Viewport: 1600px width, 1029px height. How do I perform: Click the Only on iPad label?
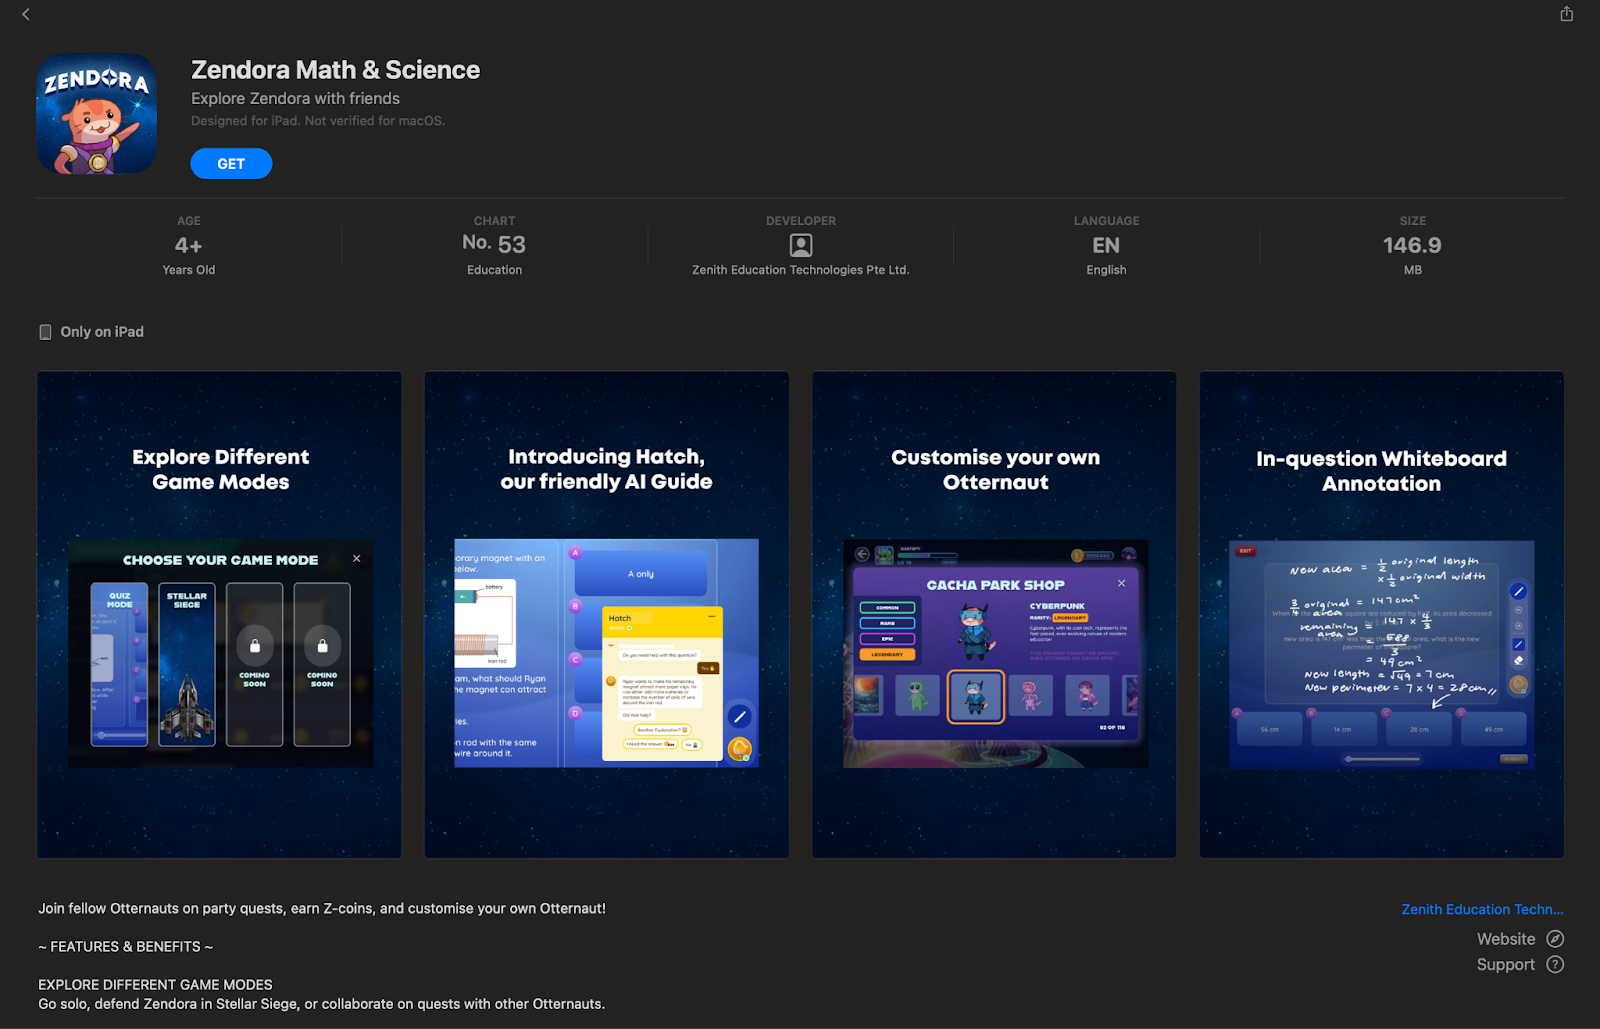pos(102,332)
